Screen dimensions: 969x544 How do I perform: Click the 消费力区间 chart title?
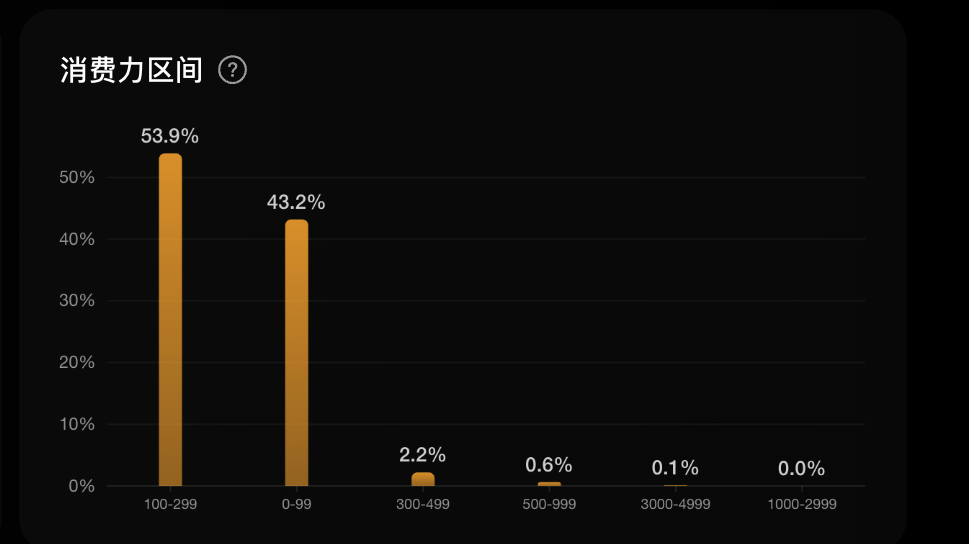pyautogui.click(x=131, y=70)
